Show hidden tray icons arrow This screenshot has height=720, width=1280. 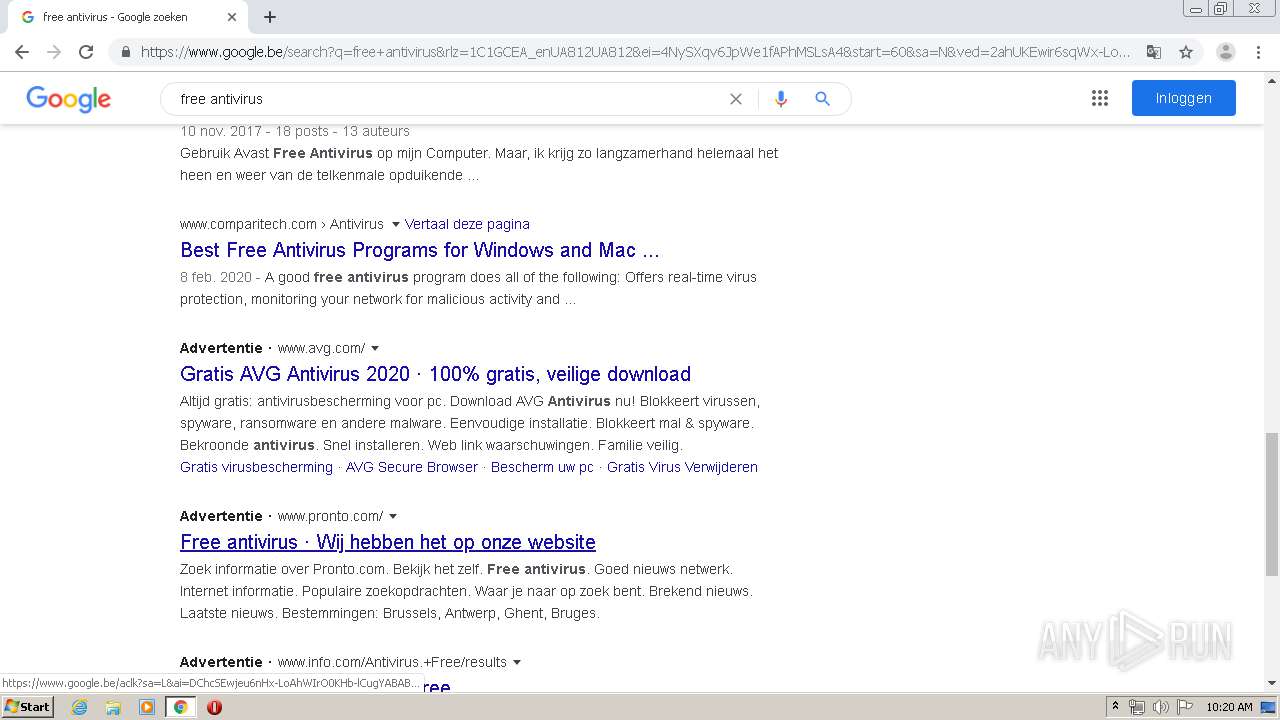1115,707
